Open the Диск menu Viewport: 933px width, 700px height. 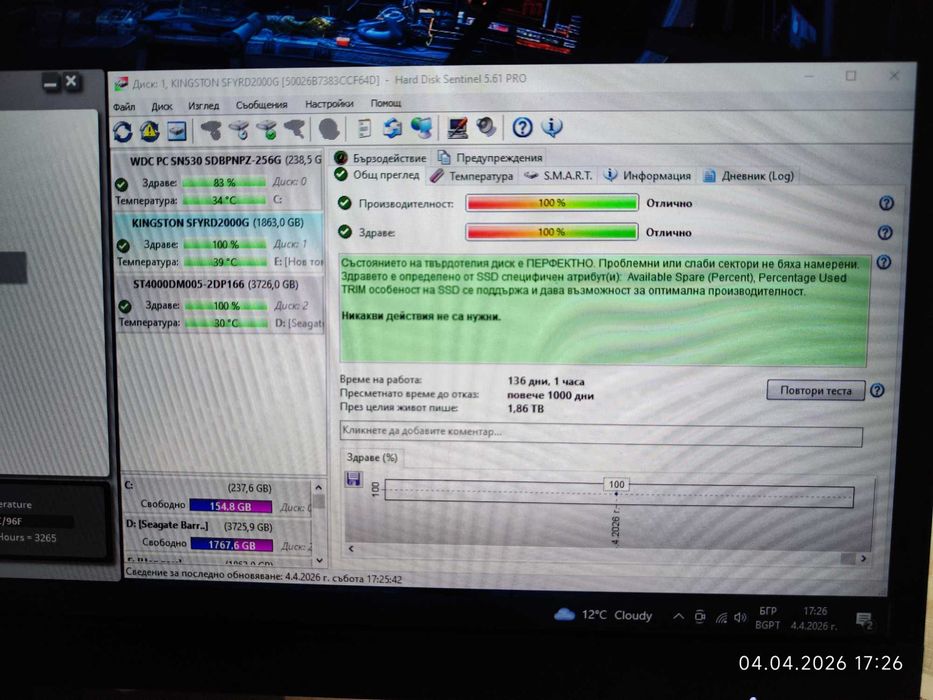[x=161, y=107]
